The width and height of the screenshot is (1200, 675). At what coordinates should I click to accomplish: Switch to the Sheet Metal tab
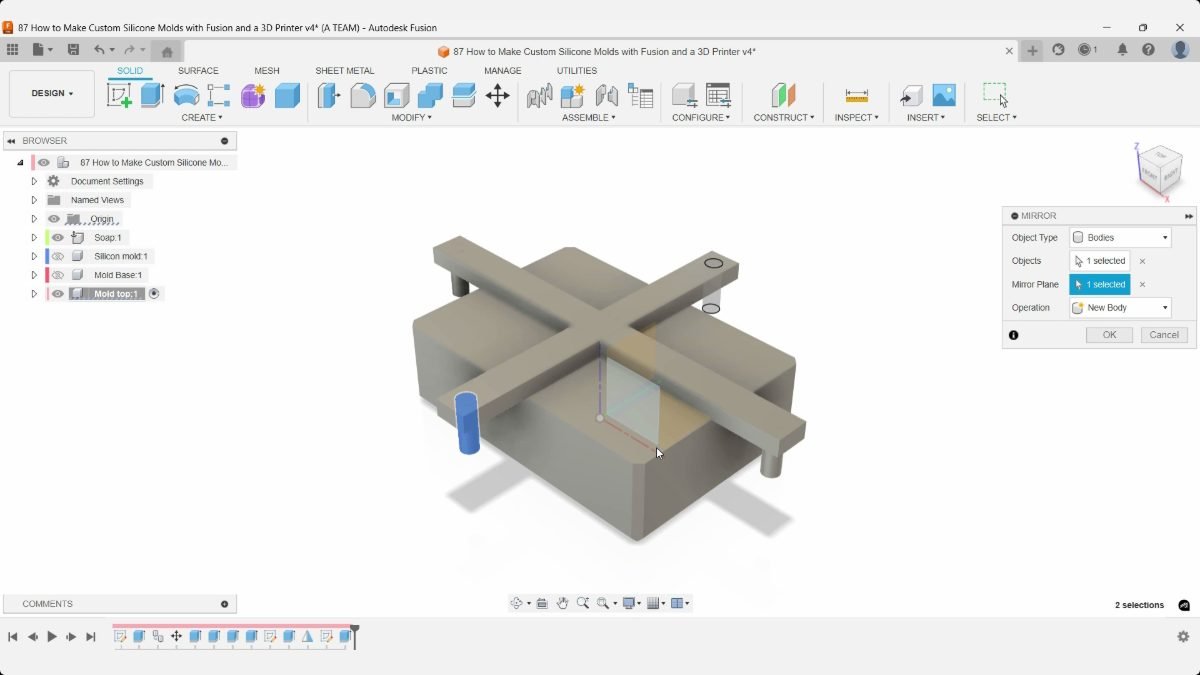pyautogui.click(x=345, y=71)
